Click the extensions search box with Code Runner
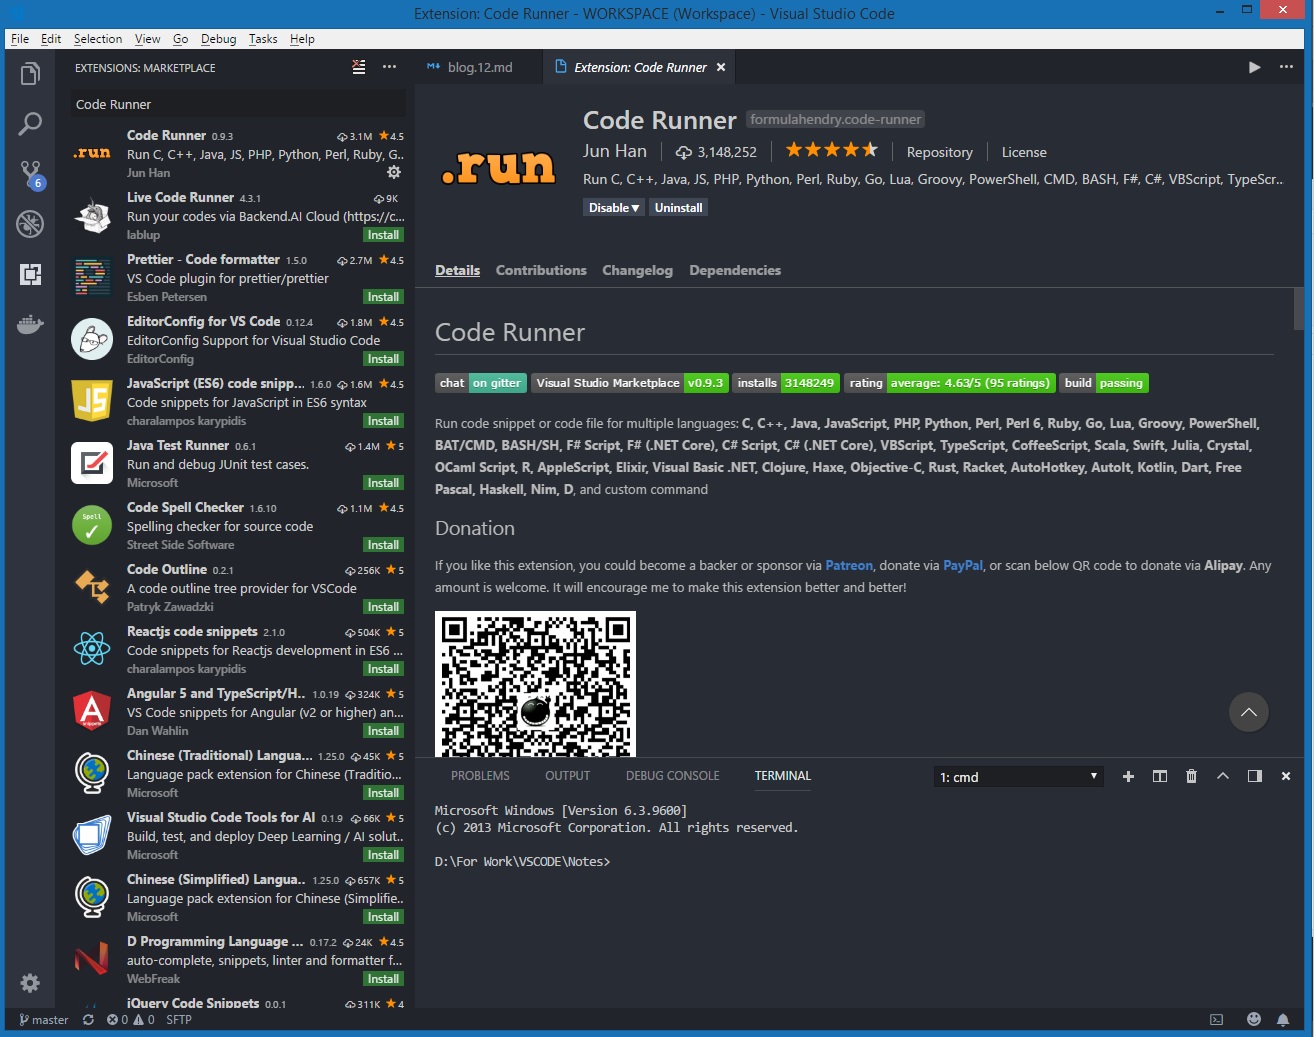The image size is (1314, 1037). tap(238, 104)
